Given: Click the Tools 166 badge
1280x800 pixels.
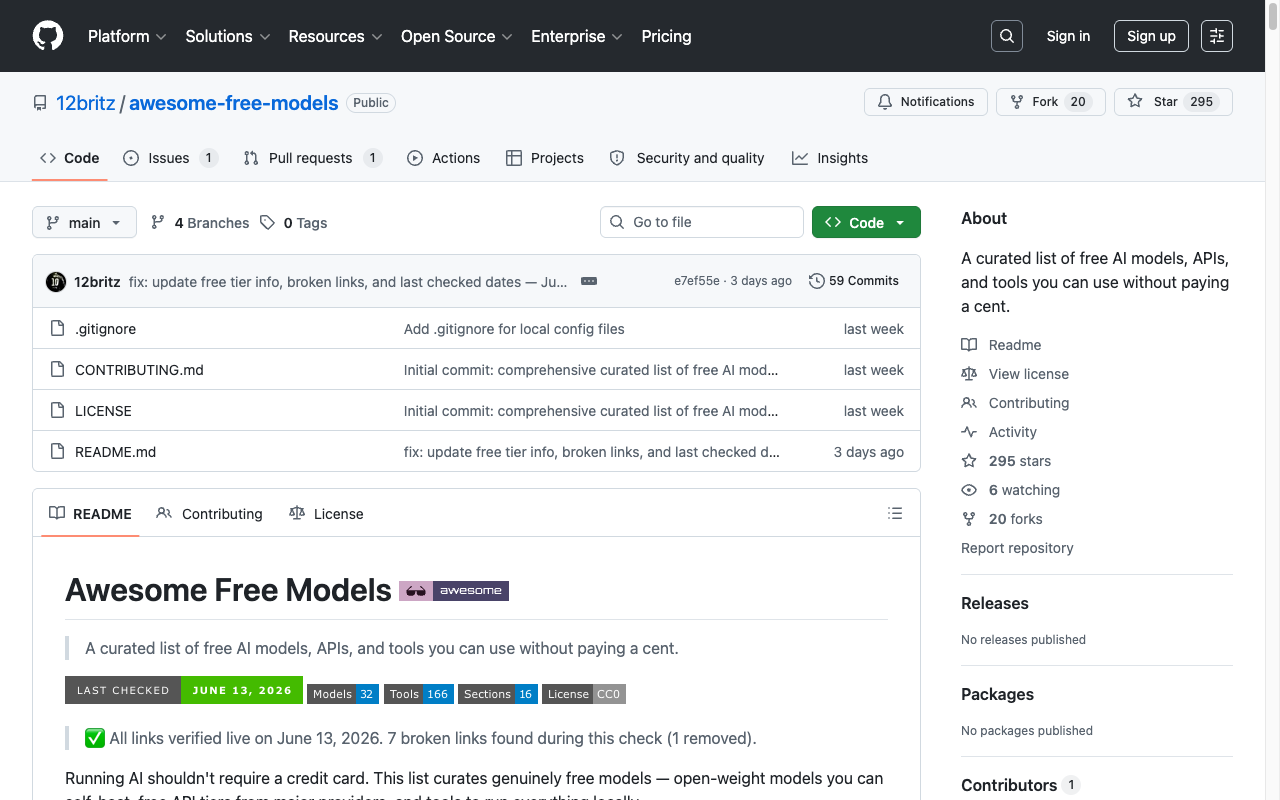Looking at the screenshot, I should (x=419, y=694).
